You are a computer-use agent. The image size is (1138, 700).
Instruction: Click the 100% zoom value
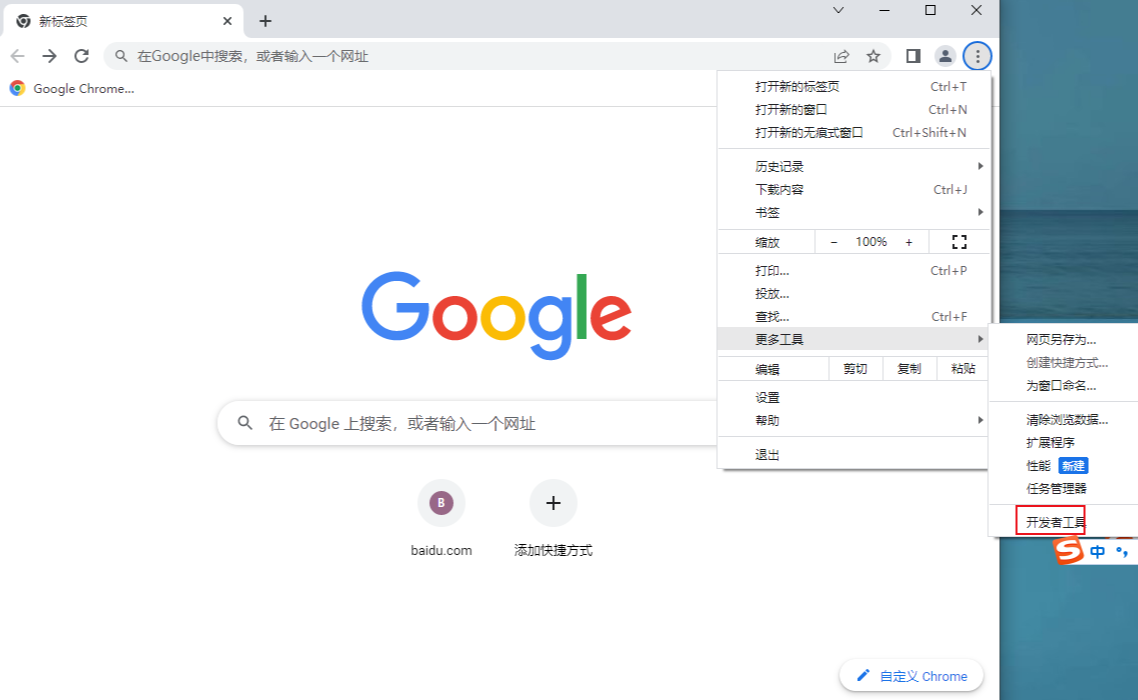click(x=871, y=242)
